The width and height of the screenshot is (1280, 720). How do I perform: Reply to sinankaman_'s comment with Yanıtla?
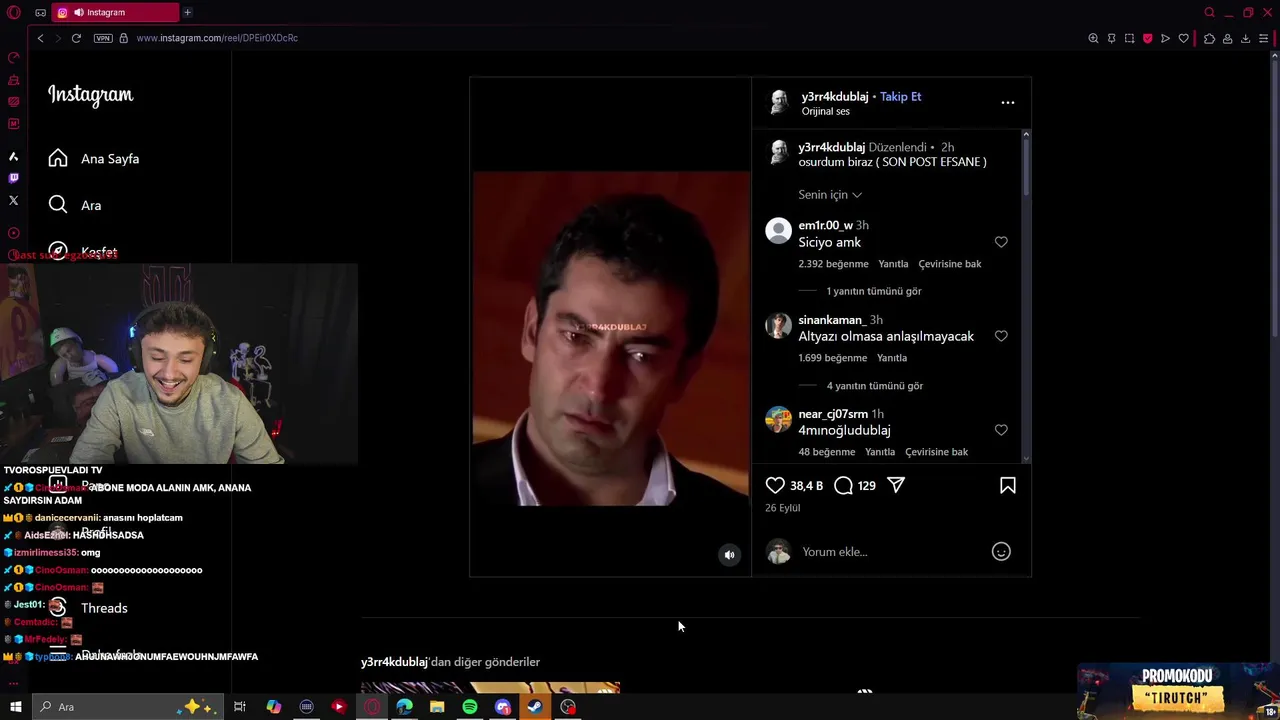(892, 358)
